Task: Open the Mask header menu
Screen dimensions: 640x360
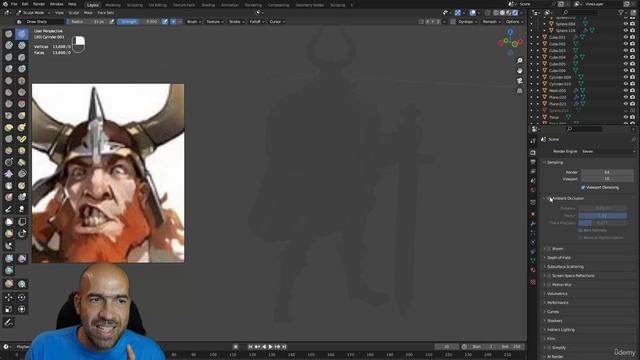Action: 88,13
